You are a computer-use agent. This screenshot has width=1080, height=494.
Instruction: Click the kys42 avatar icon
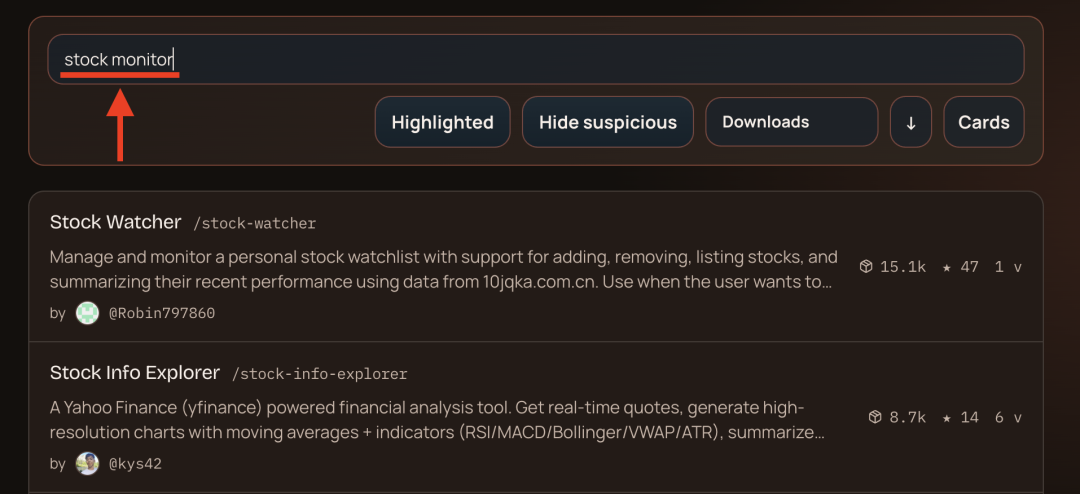[x=88, y=464]
